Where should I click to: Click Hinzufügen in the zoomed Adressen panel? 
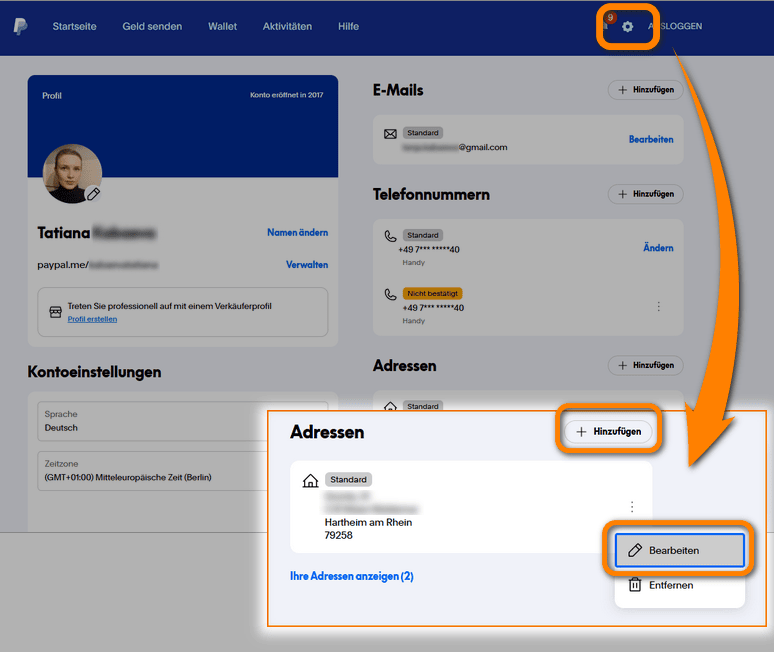(x=609, y=432)
